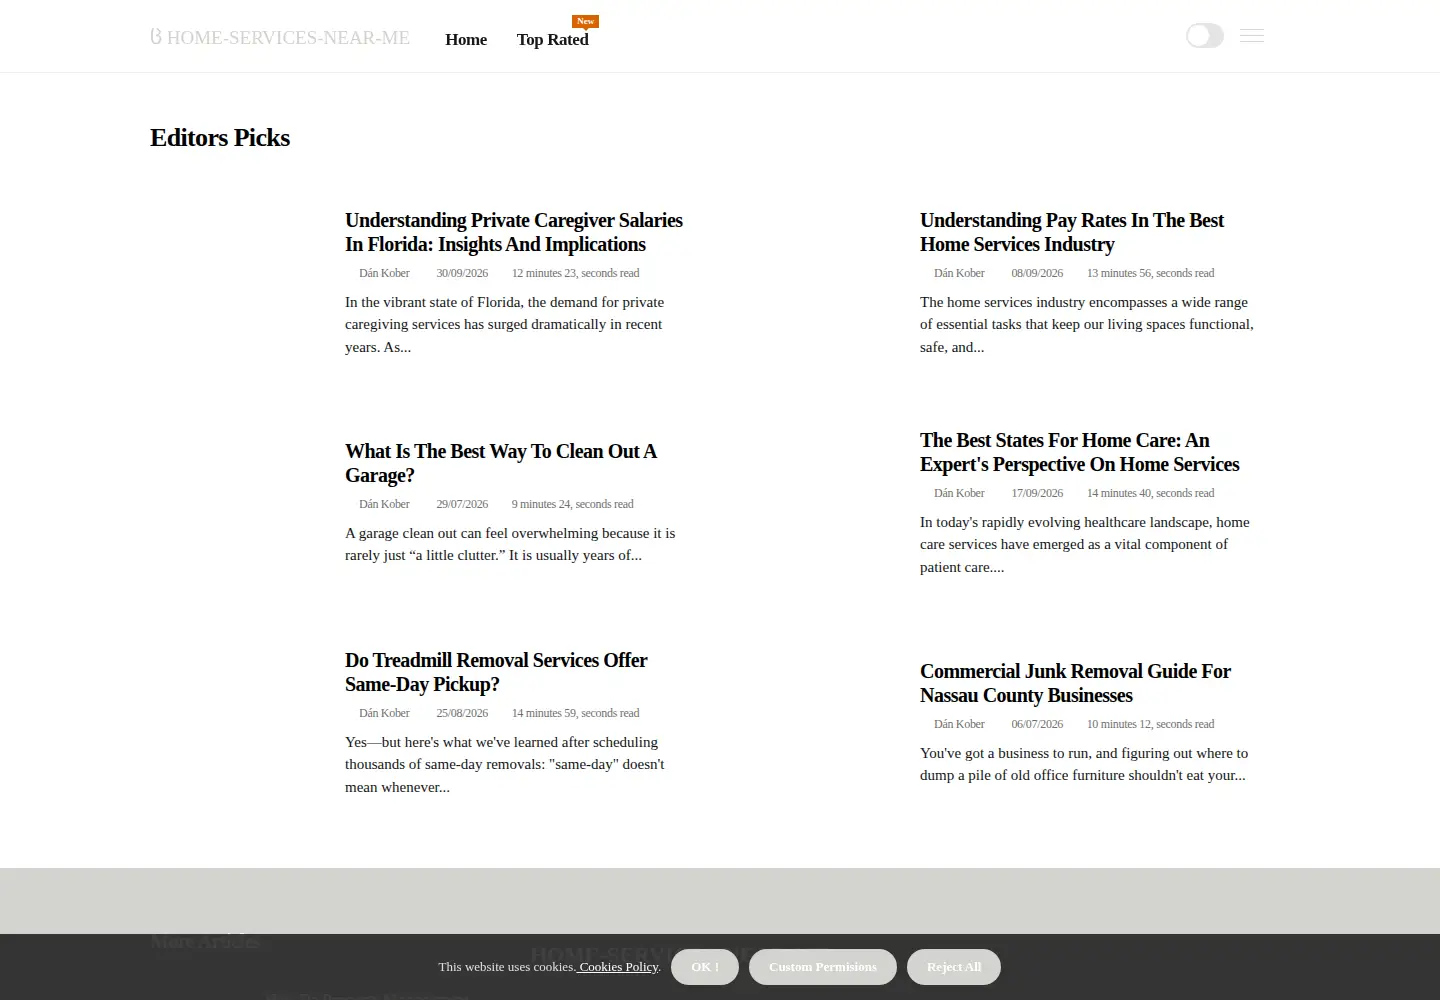Click the date 25/08/2026
Viewport: 1440px width, 1000px height.
pos(462,713)
